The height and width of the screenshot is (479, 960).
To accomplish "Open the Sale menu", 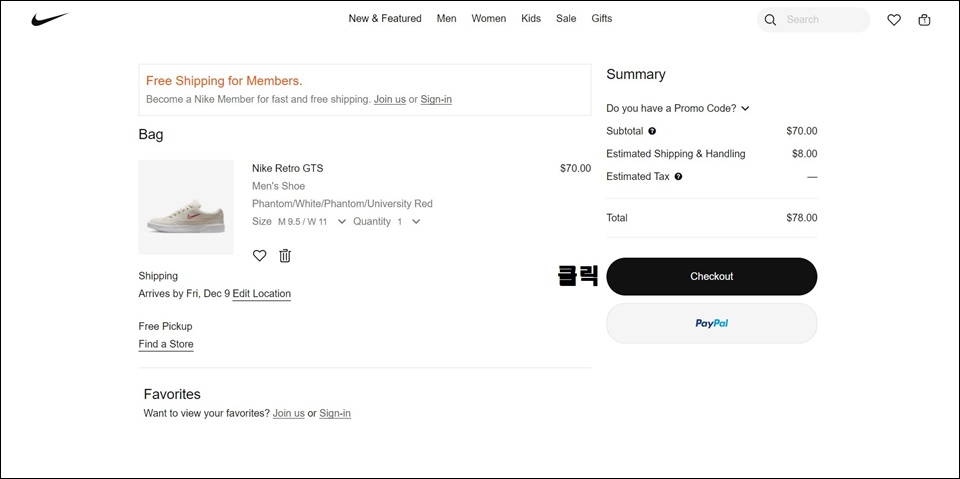I will tap(566, 18).
